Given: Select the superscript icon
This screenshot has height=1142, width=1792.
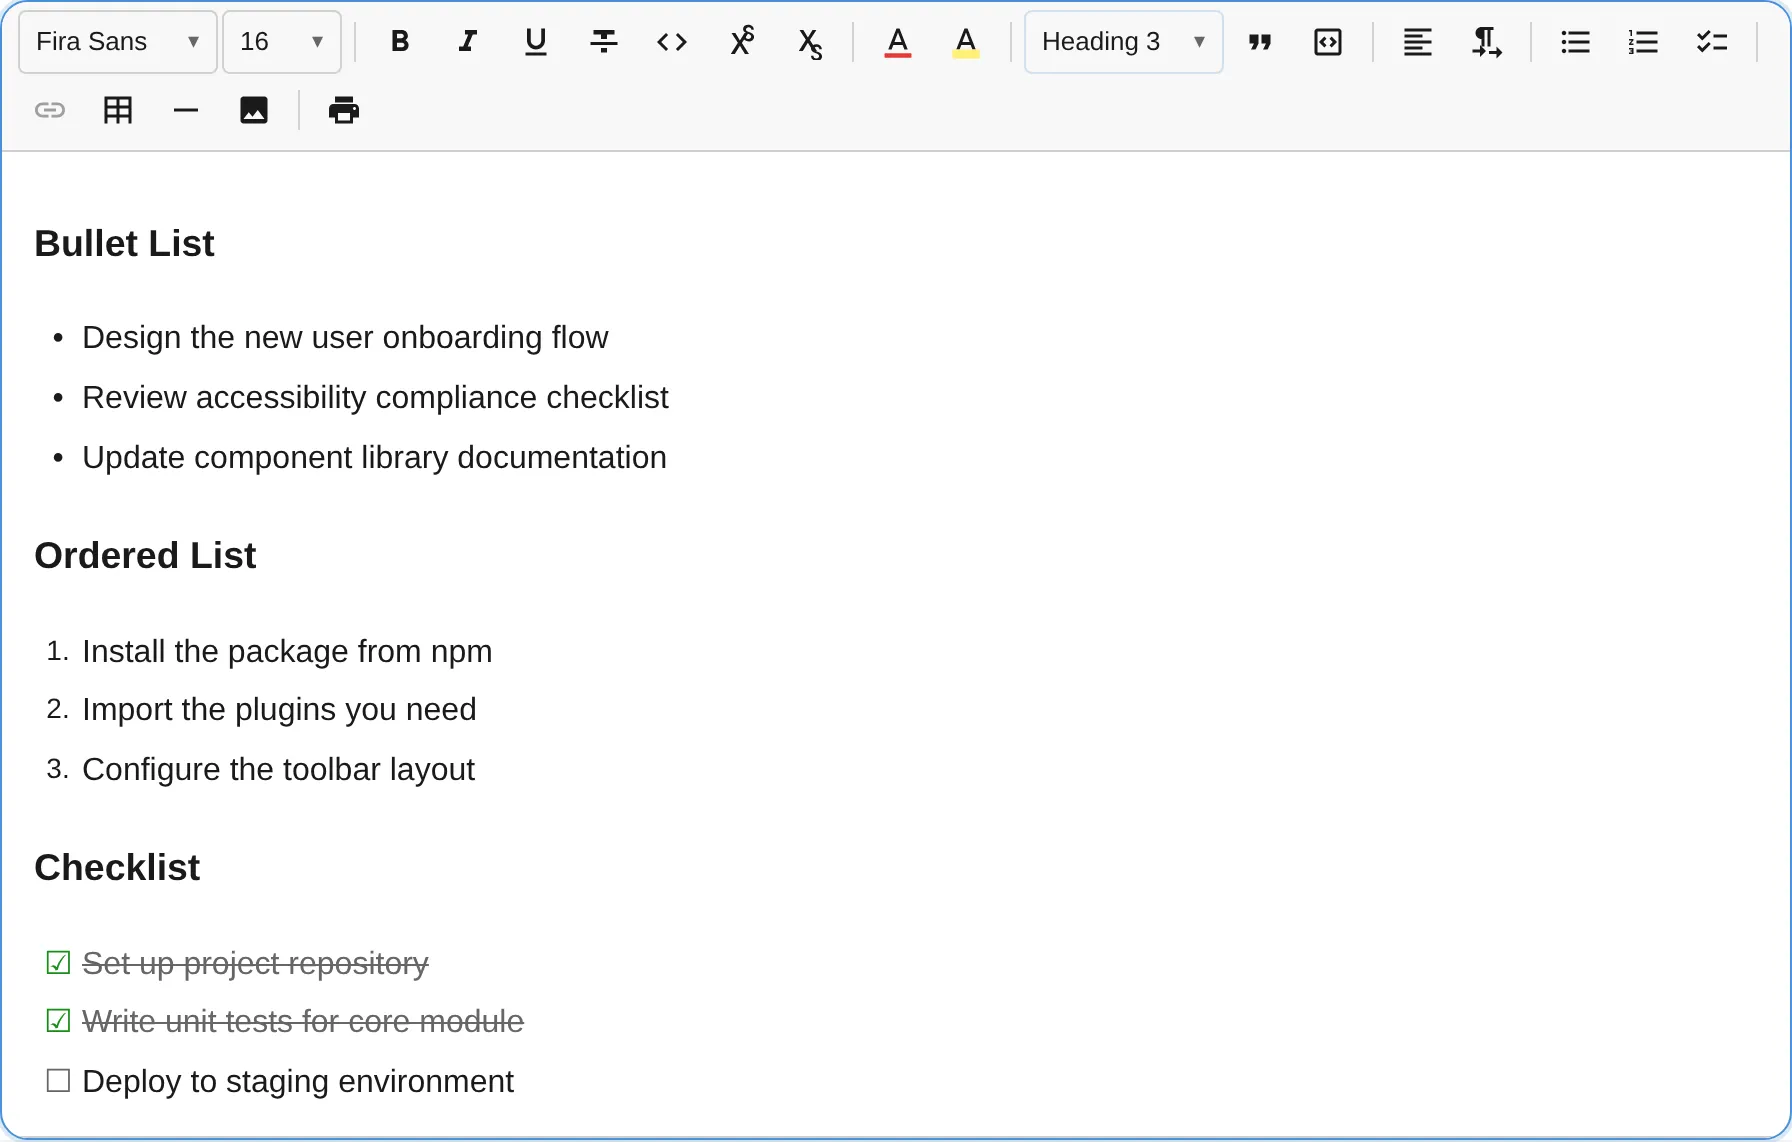Looking at the screenshot, I should [742, 41].
